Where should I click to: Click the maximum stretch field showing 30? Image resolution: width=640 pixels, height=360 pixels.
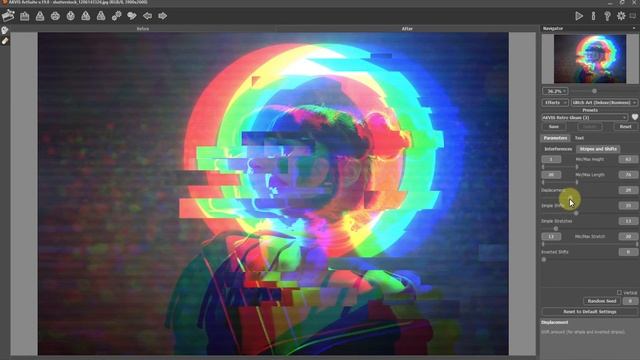click(628, 236)
